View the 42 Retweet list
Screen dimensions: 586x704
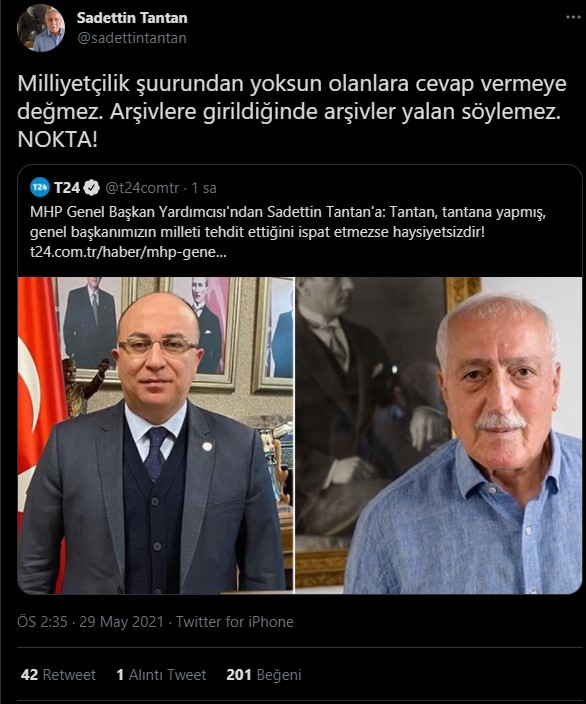coord(58,675)
